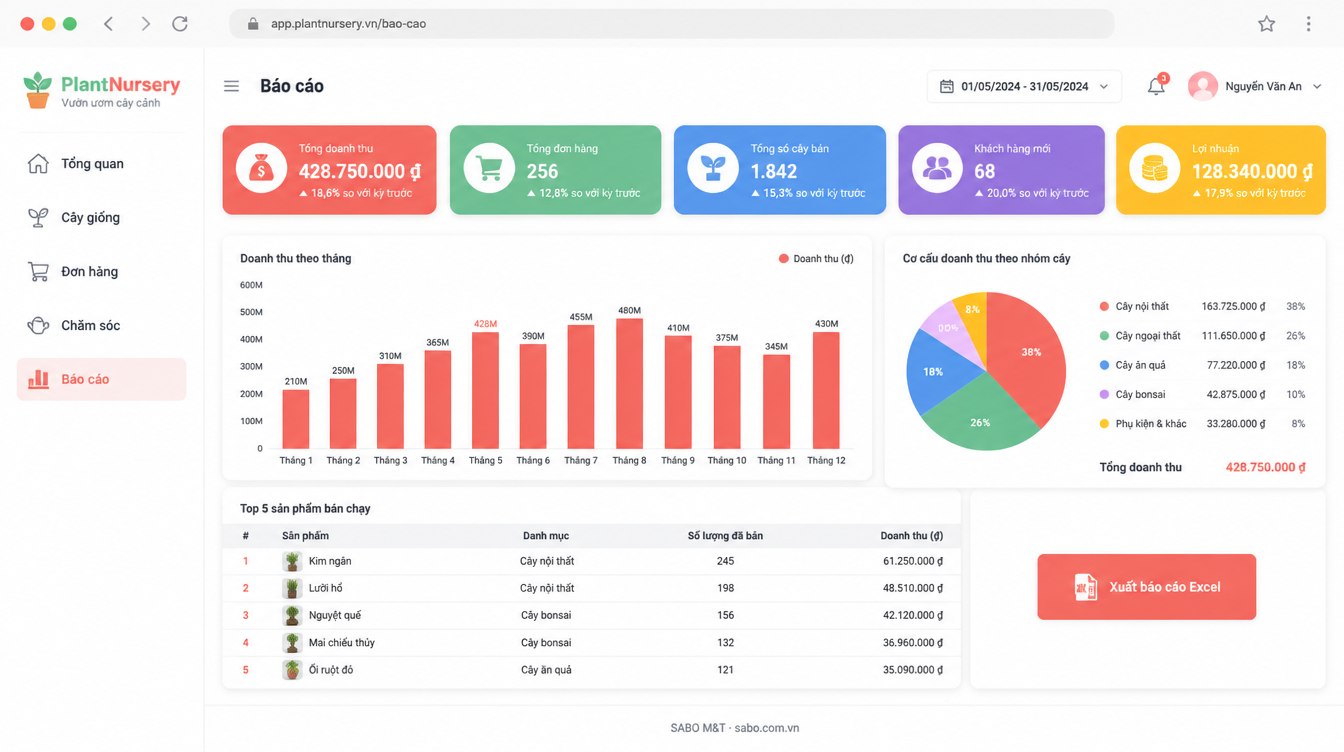Image resolution: width=1344 pixels, height=752 pixels.
Task: Click the people icon in Khách hàng mới
Action: pyautogui.click(x=937, y=169)
